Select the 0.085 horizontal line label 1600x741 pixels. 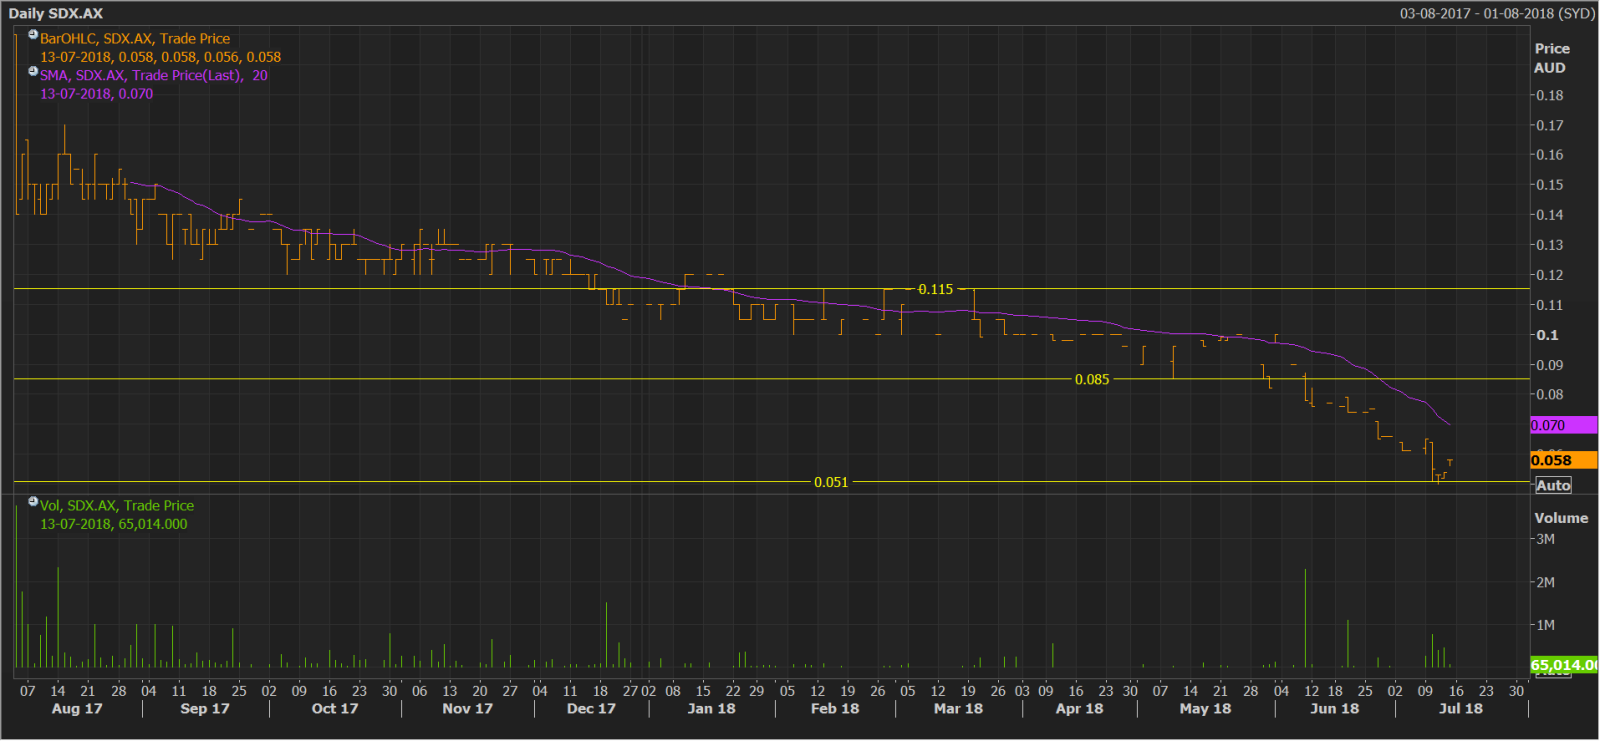(x=1092, y=379)
